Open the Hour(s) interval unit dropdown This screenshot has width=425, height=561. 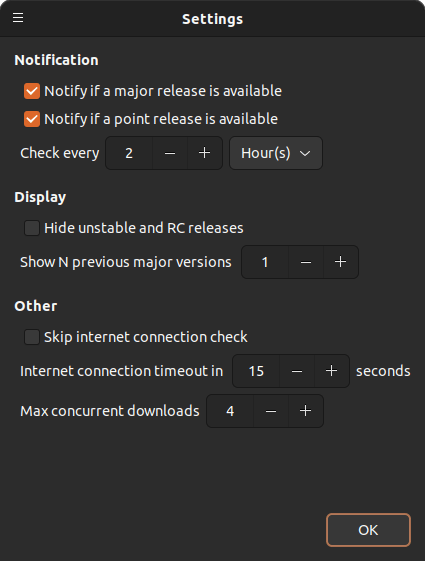[276, 153]
